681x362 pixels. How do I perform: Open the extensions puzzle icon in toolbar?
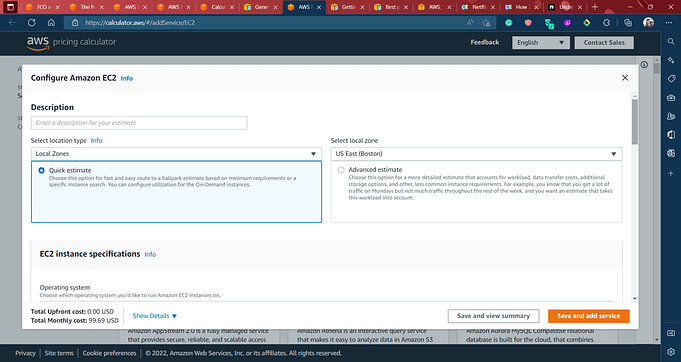[x=607, y=23]
